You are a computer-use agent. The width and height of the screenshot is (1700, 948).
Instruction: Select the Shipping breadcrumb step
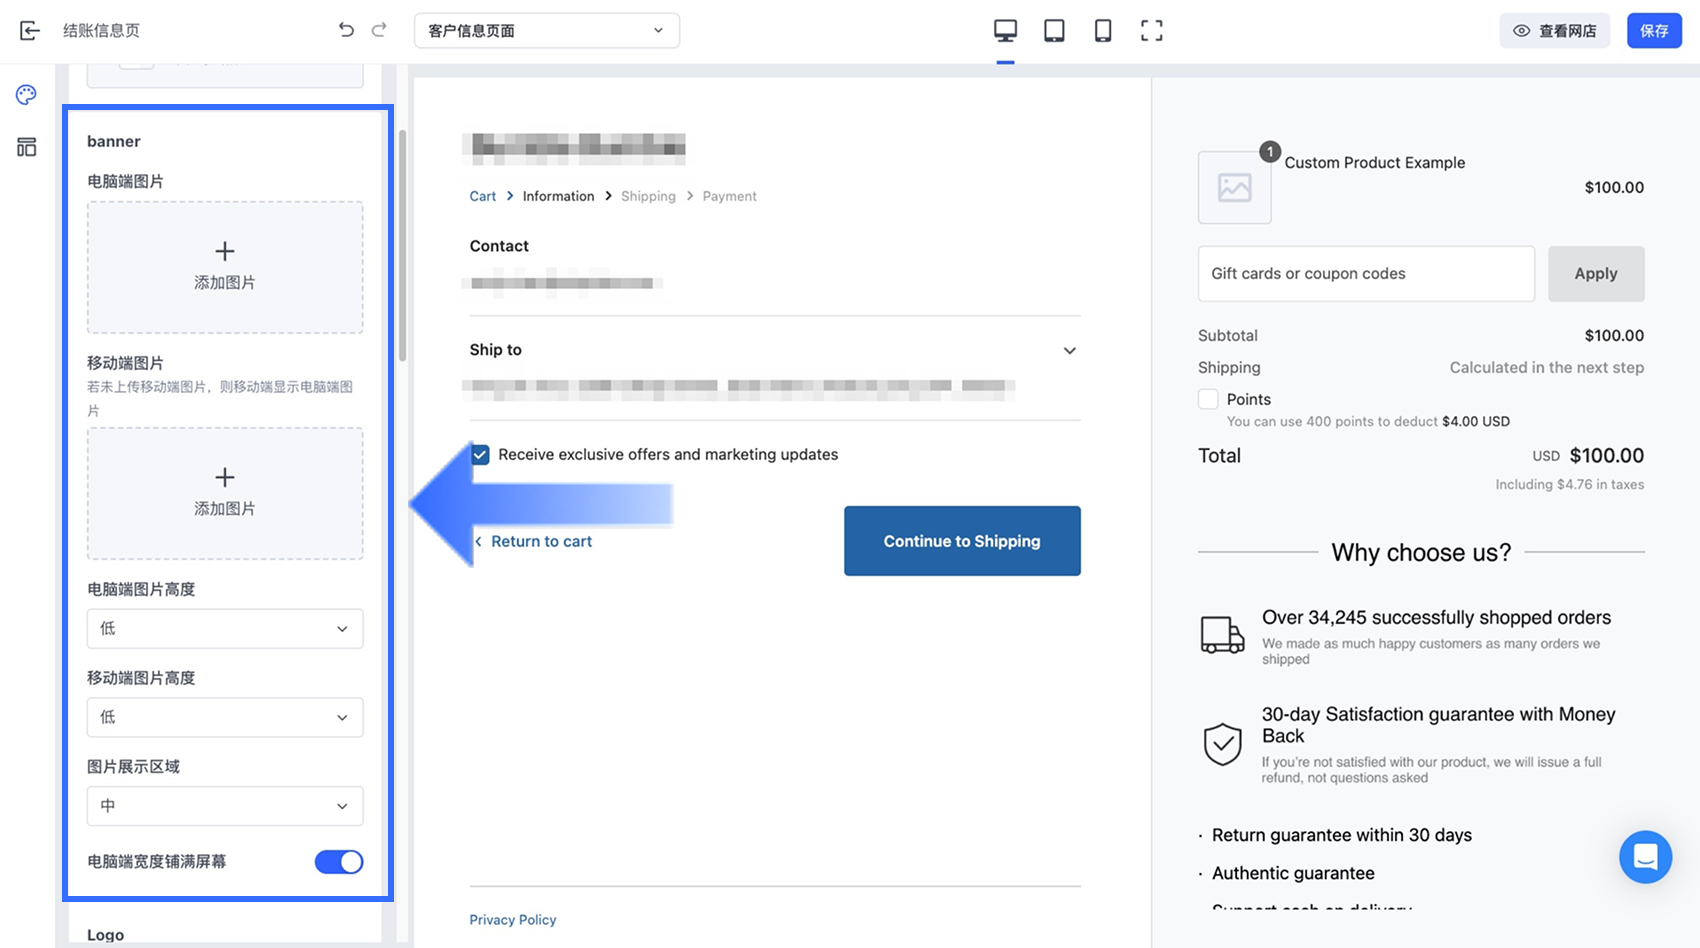648,196
